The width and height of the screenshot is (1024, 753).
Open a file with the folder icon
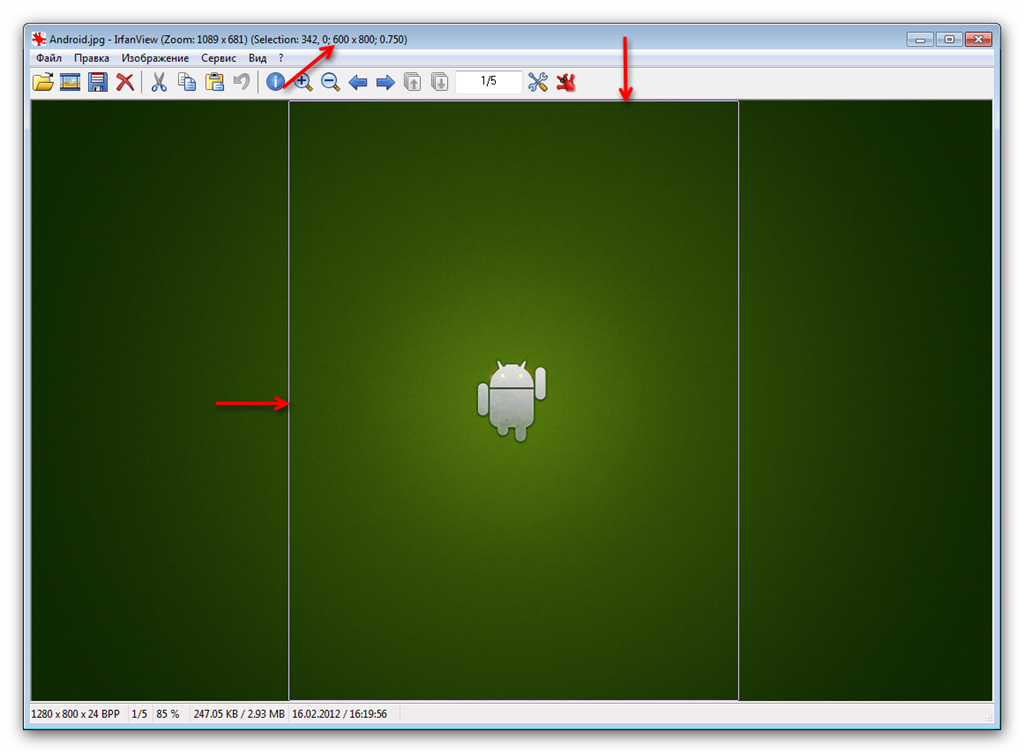coord(43,82)
